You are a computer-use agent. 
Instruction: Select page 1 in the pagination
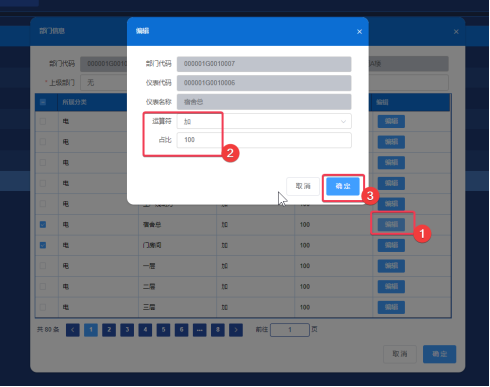[91, 330]
